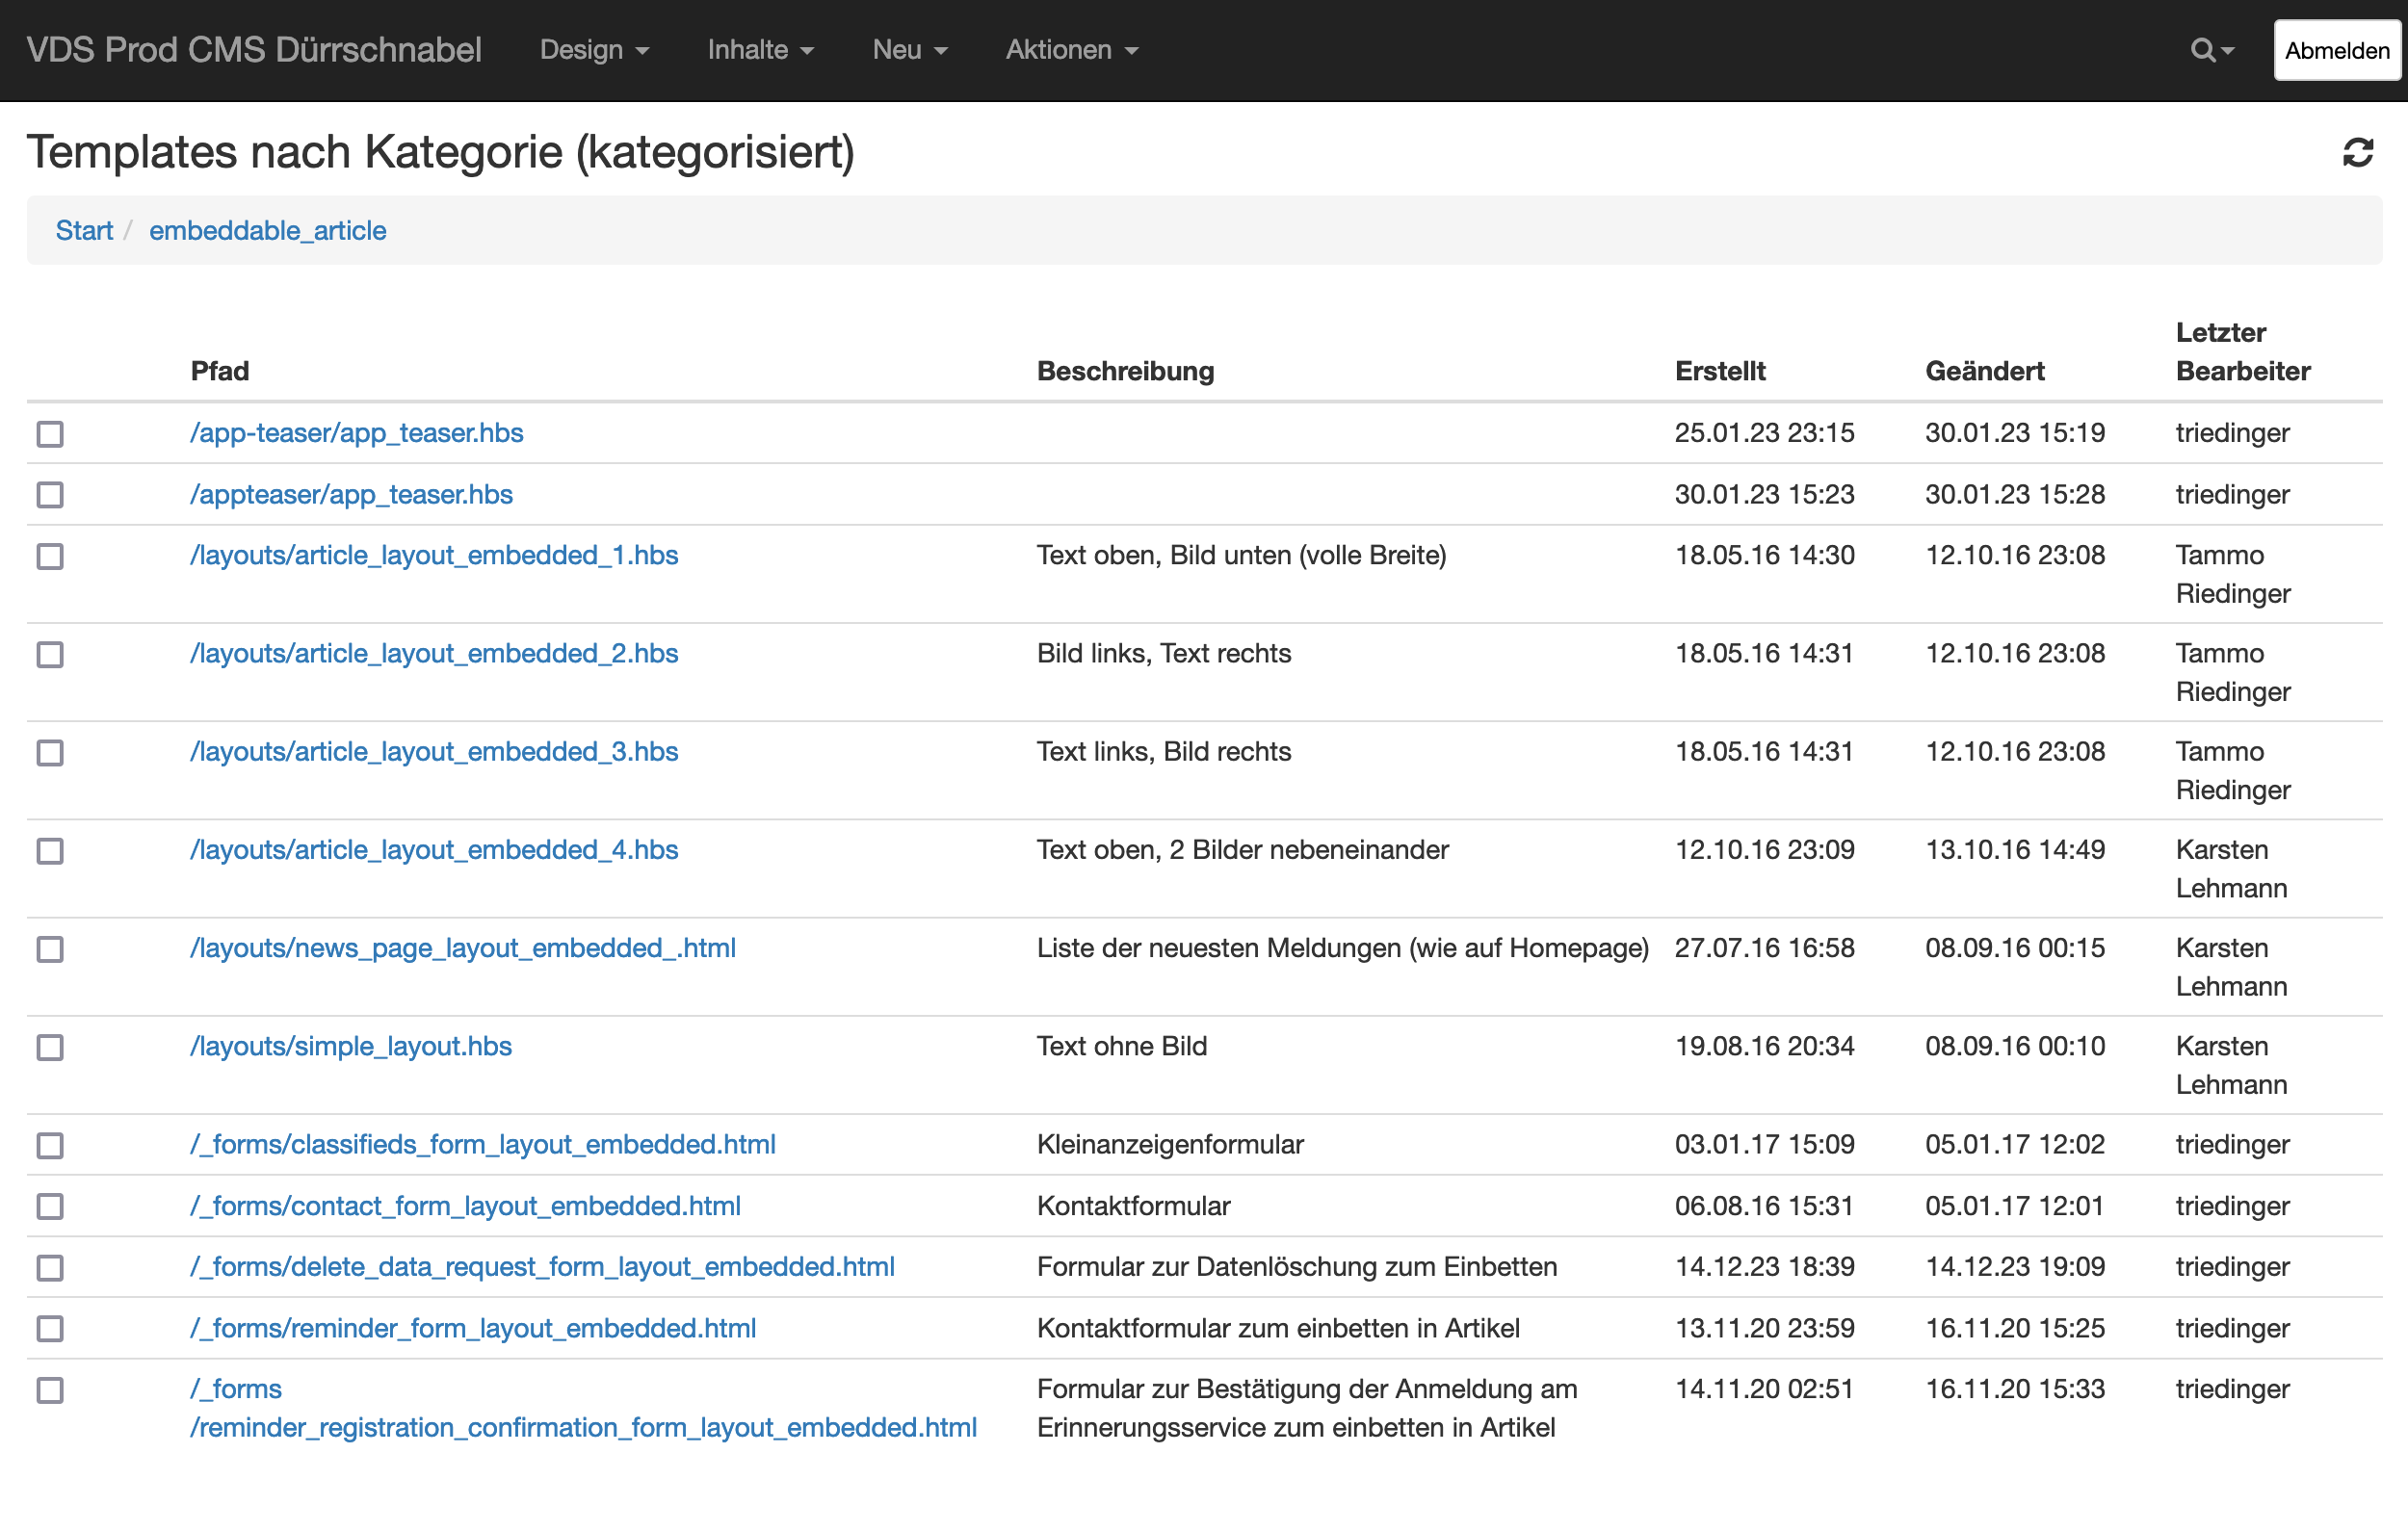Open the Inhalte dropdown menu
The height and width of the screenshot is (1531, 2408).
[760, 50]
